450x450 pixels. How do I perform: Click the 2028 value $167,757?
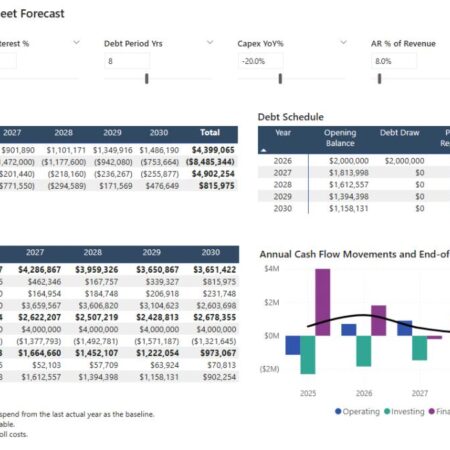click(x=101, y=282)
